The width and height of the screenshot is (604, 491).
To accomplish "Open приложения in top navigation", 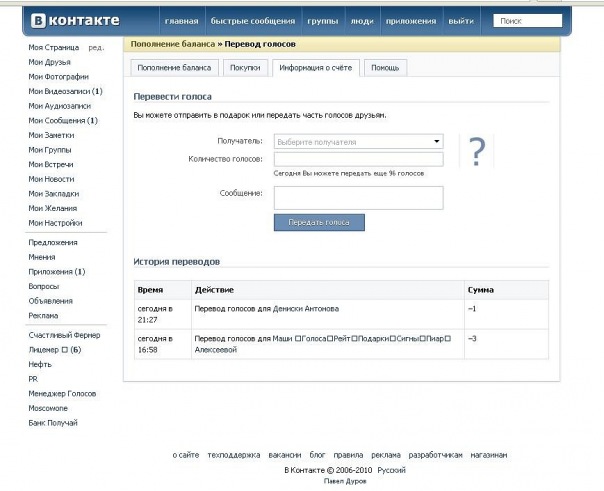I will [411, 21].
